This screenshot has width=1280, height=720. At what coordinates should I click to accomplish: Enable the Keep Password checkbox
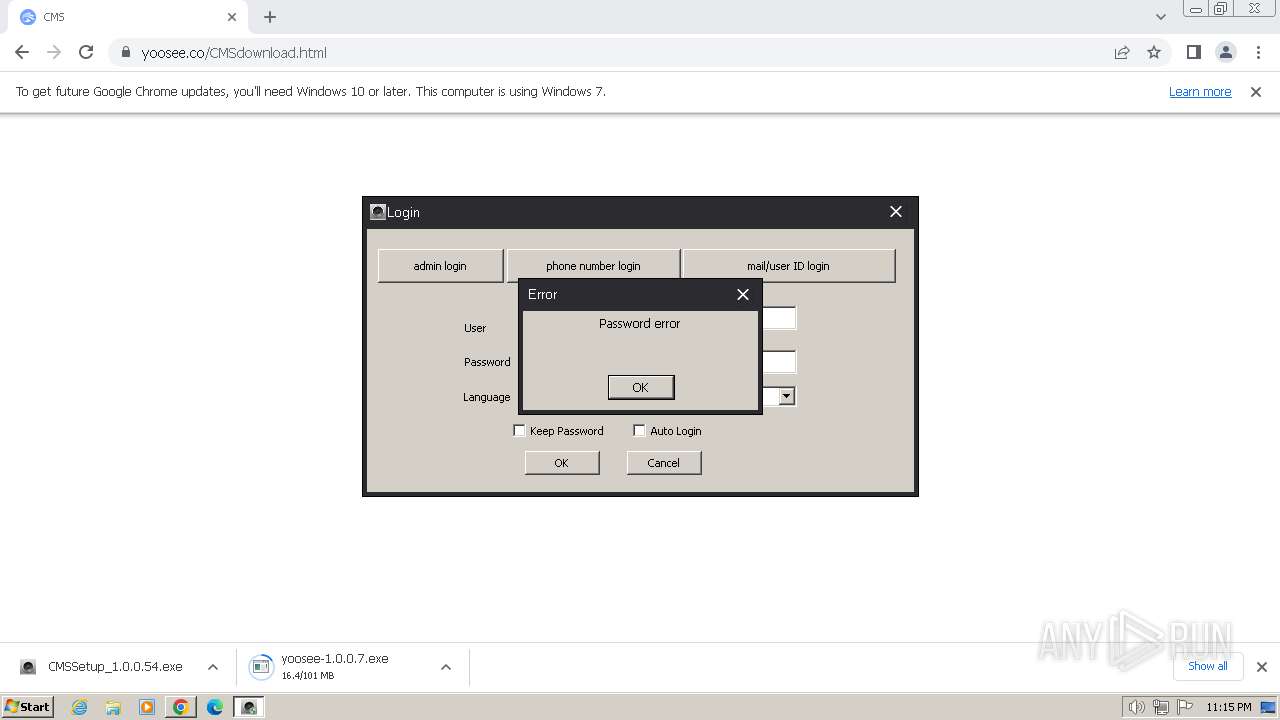click(519, 431)
